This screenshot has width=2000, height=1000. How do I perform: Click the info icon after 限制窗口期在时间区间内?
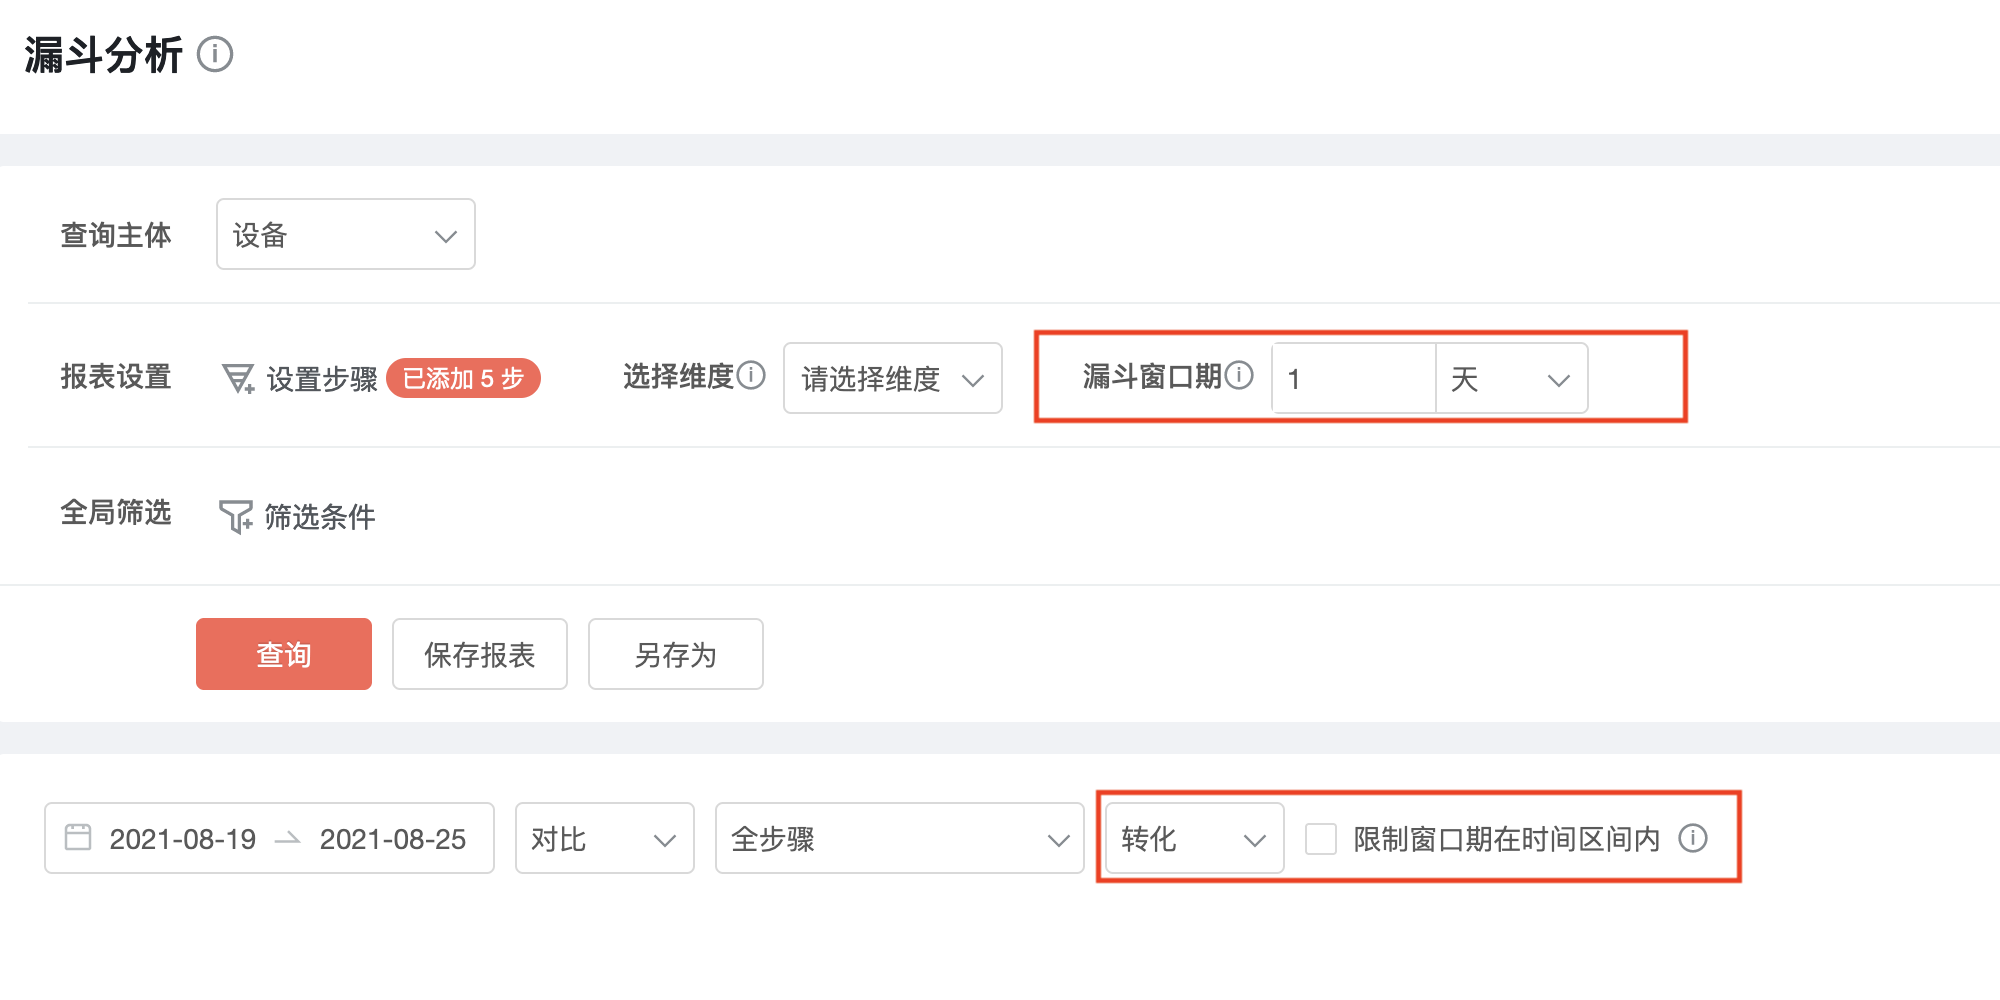pyautogui.click(x=1693, y=838)
